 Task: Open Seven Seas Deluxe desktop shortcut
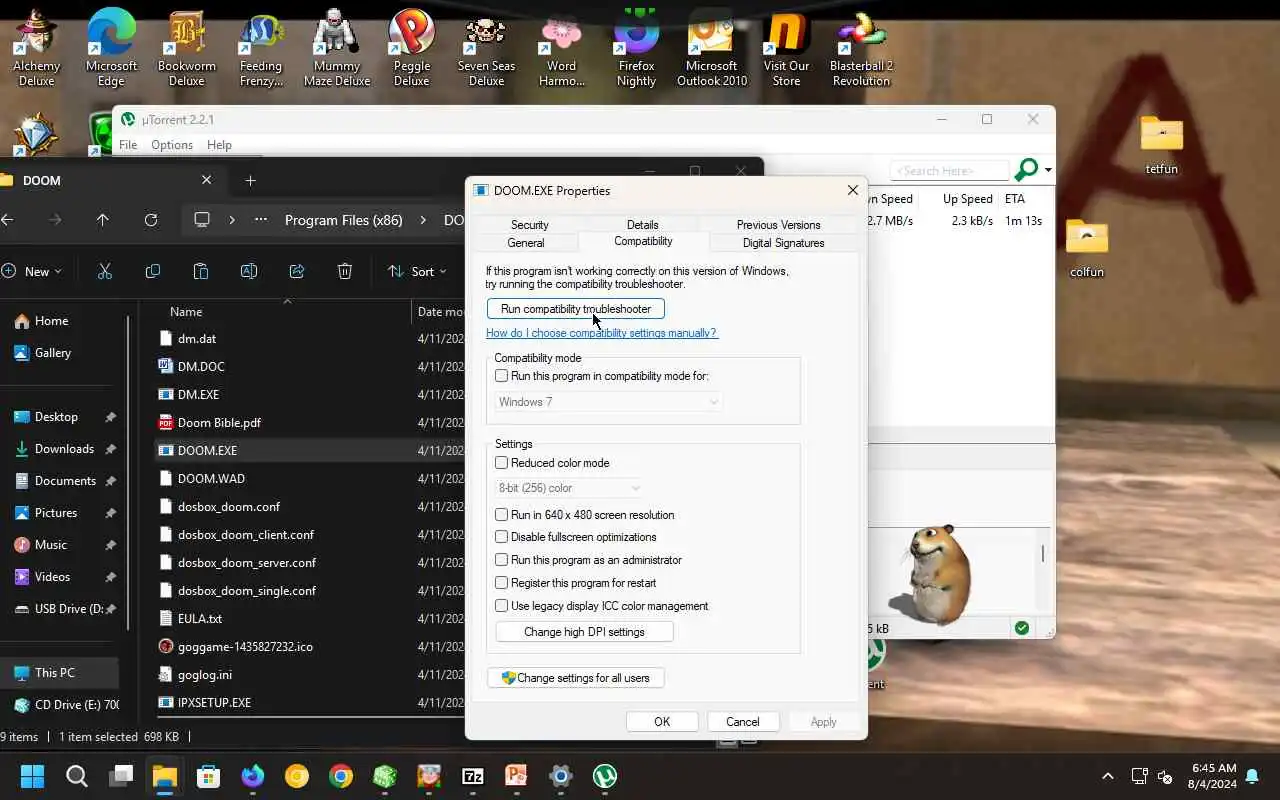pos(486,48)
